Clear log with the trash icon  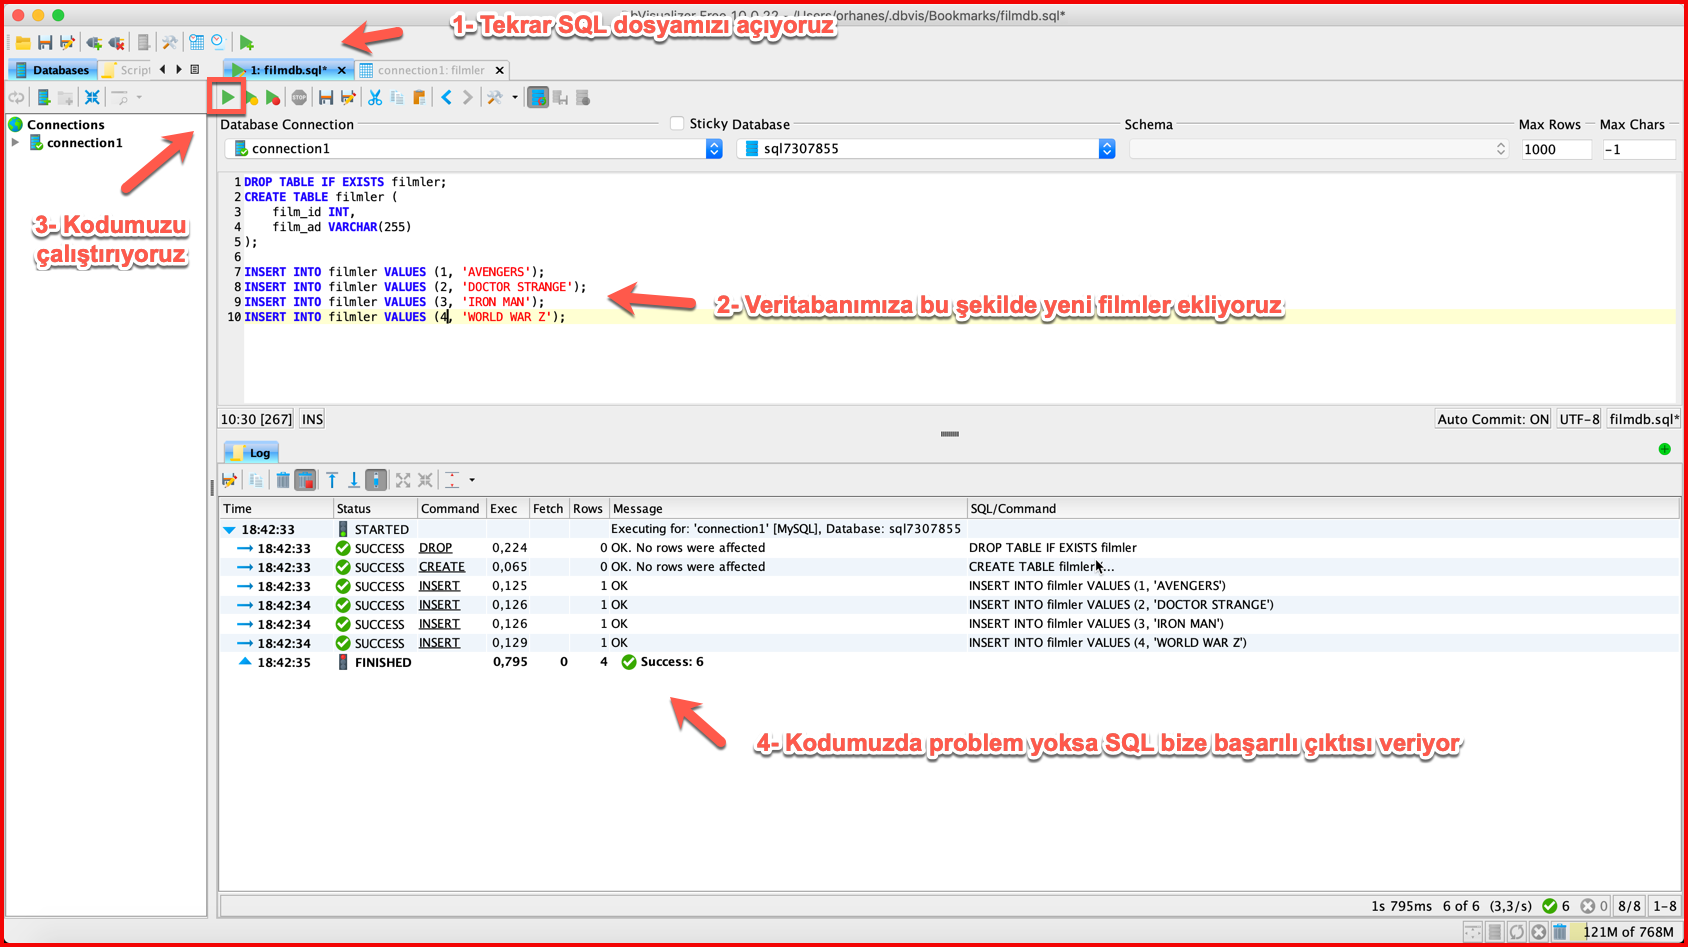coord(283,480)
